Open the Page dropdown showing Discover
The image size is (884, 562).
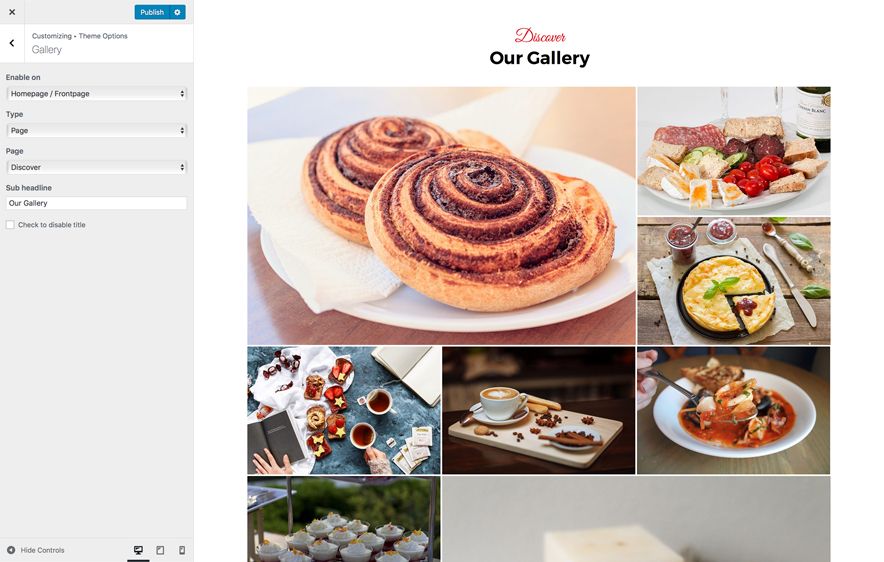(96, 167)
